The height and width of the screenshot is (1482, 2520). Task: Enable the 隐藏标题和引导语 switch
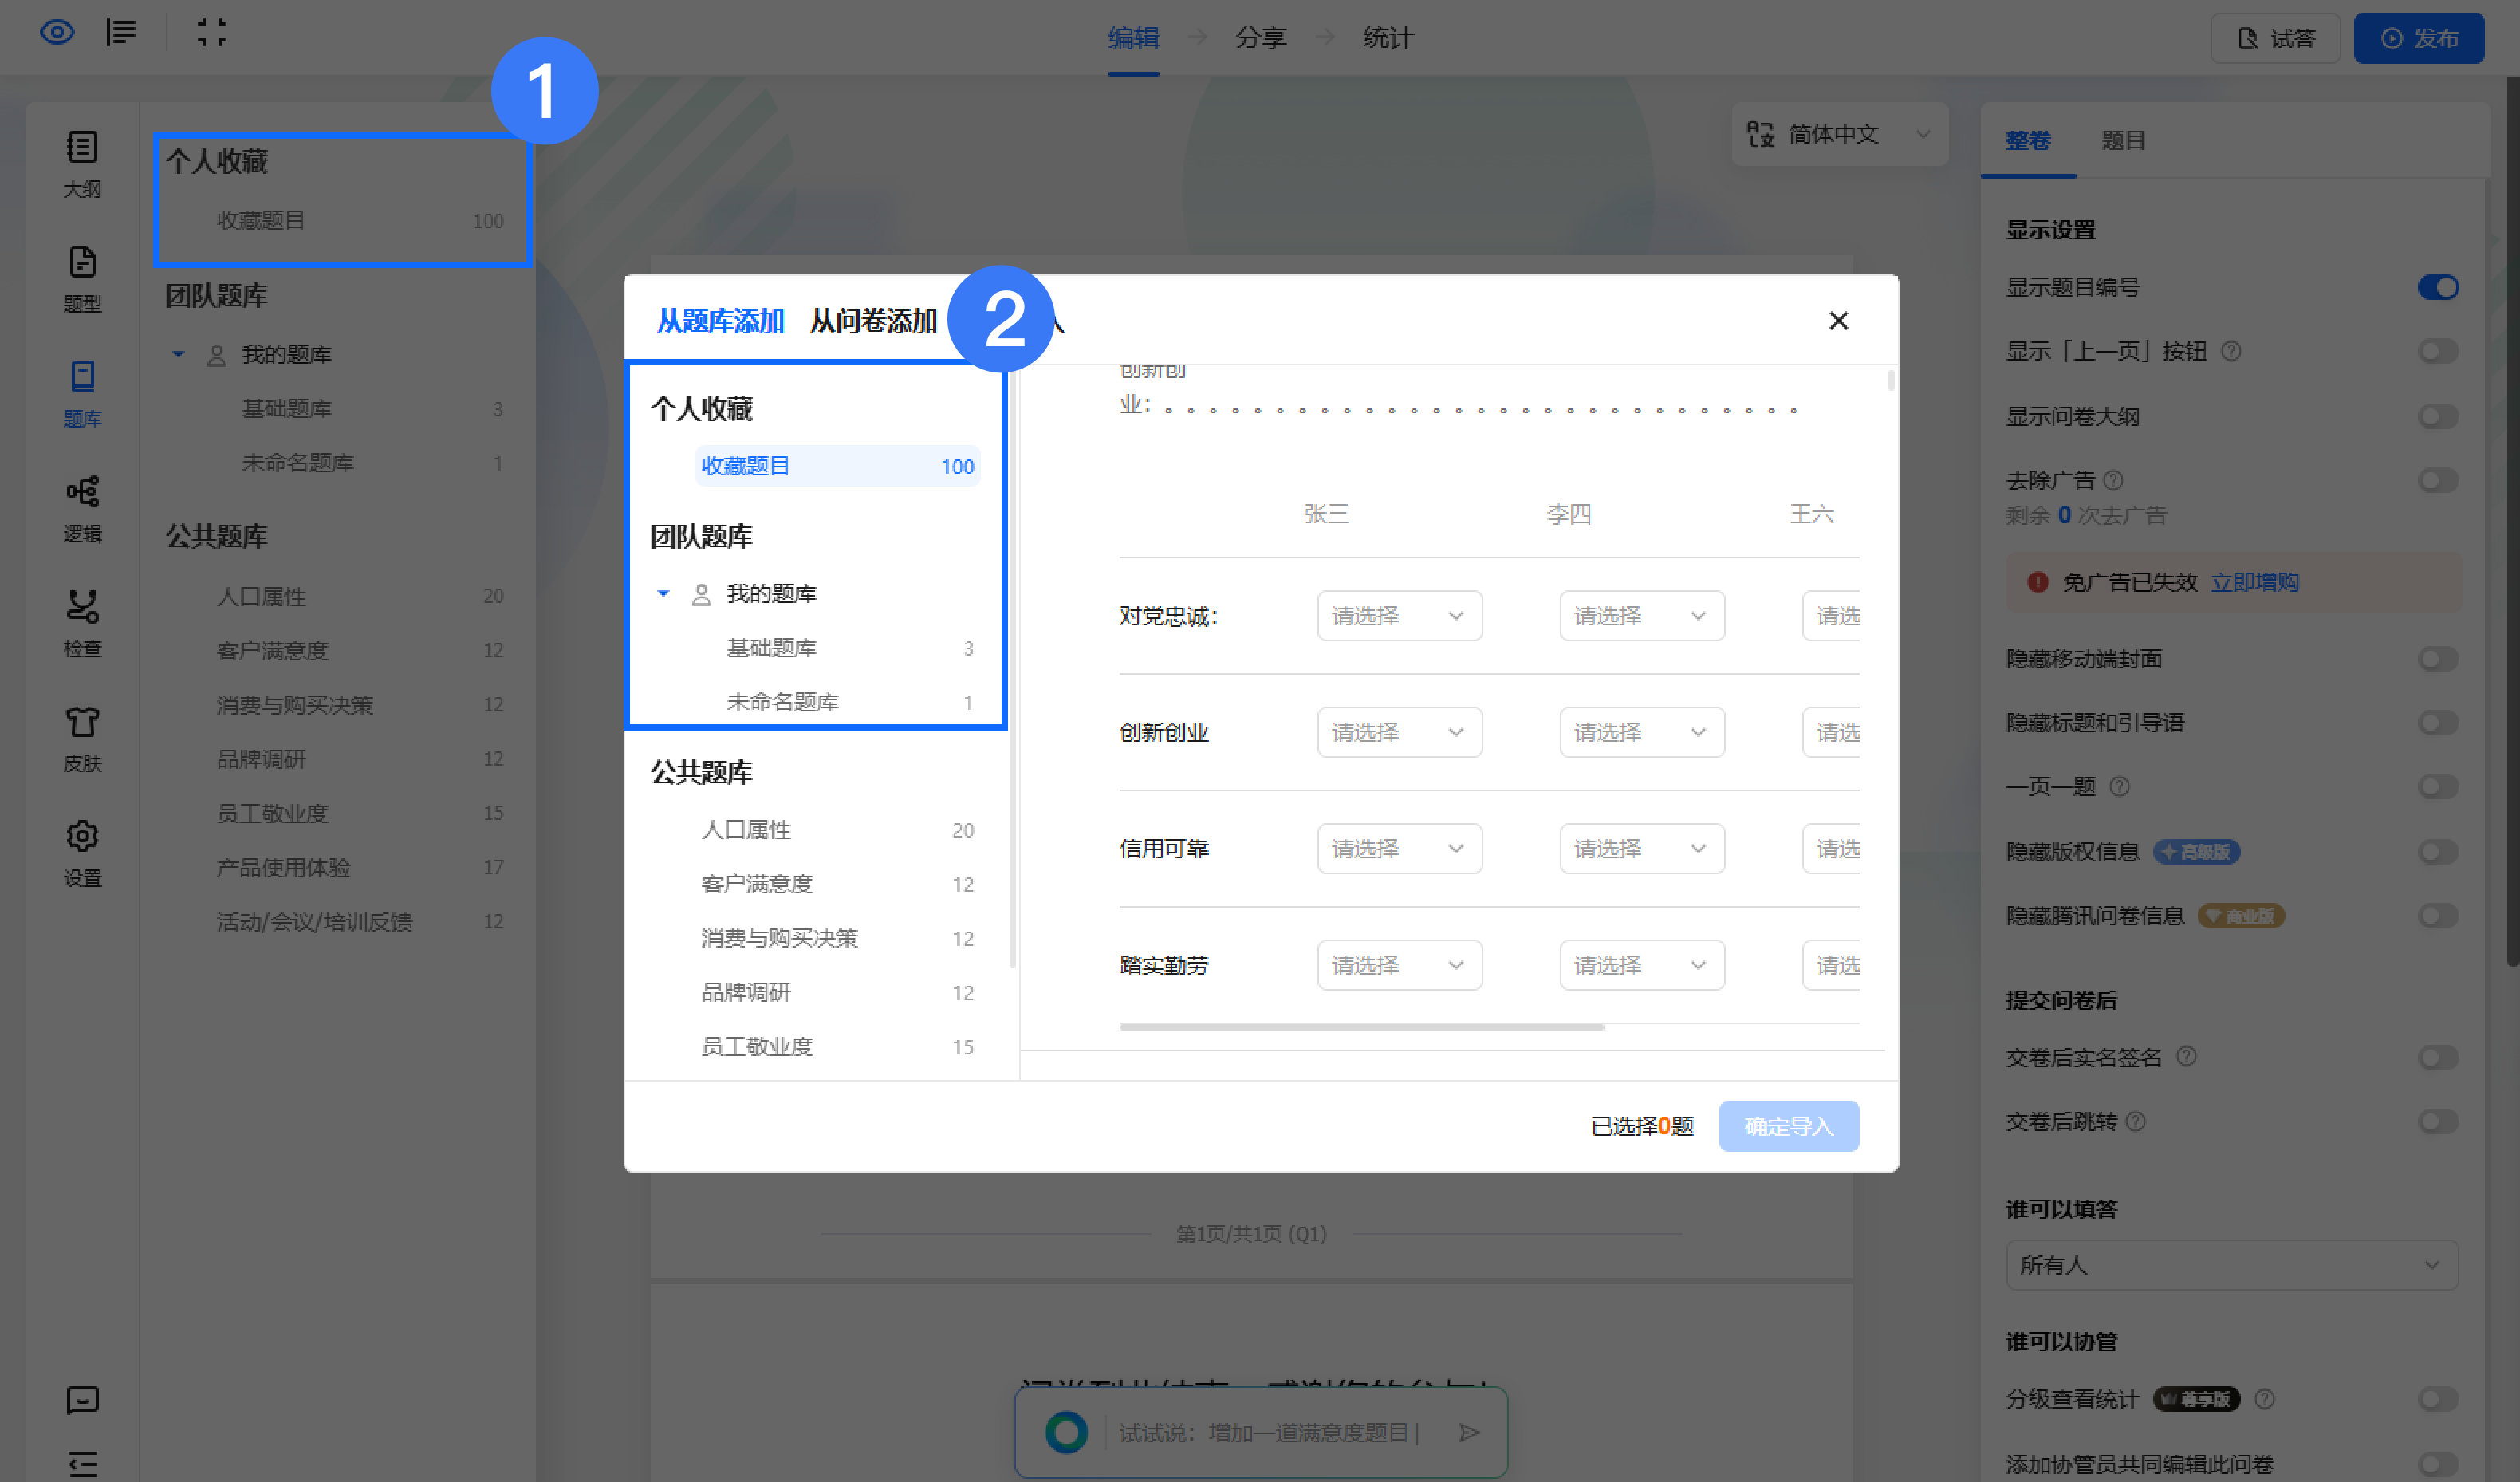click(x=2438, y=723)
